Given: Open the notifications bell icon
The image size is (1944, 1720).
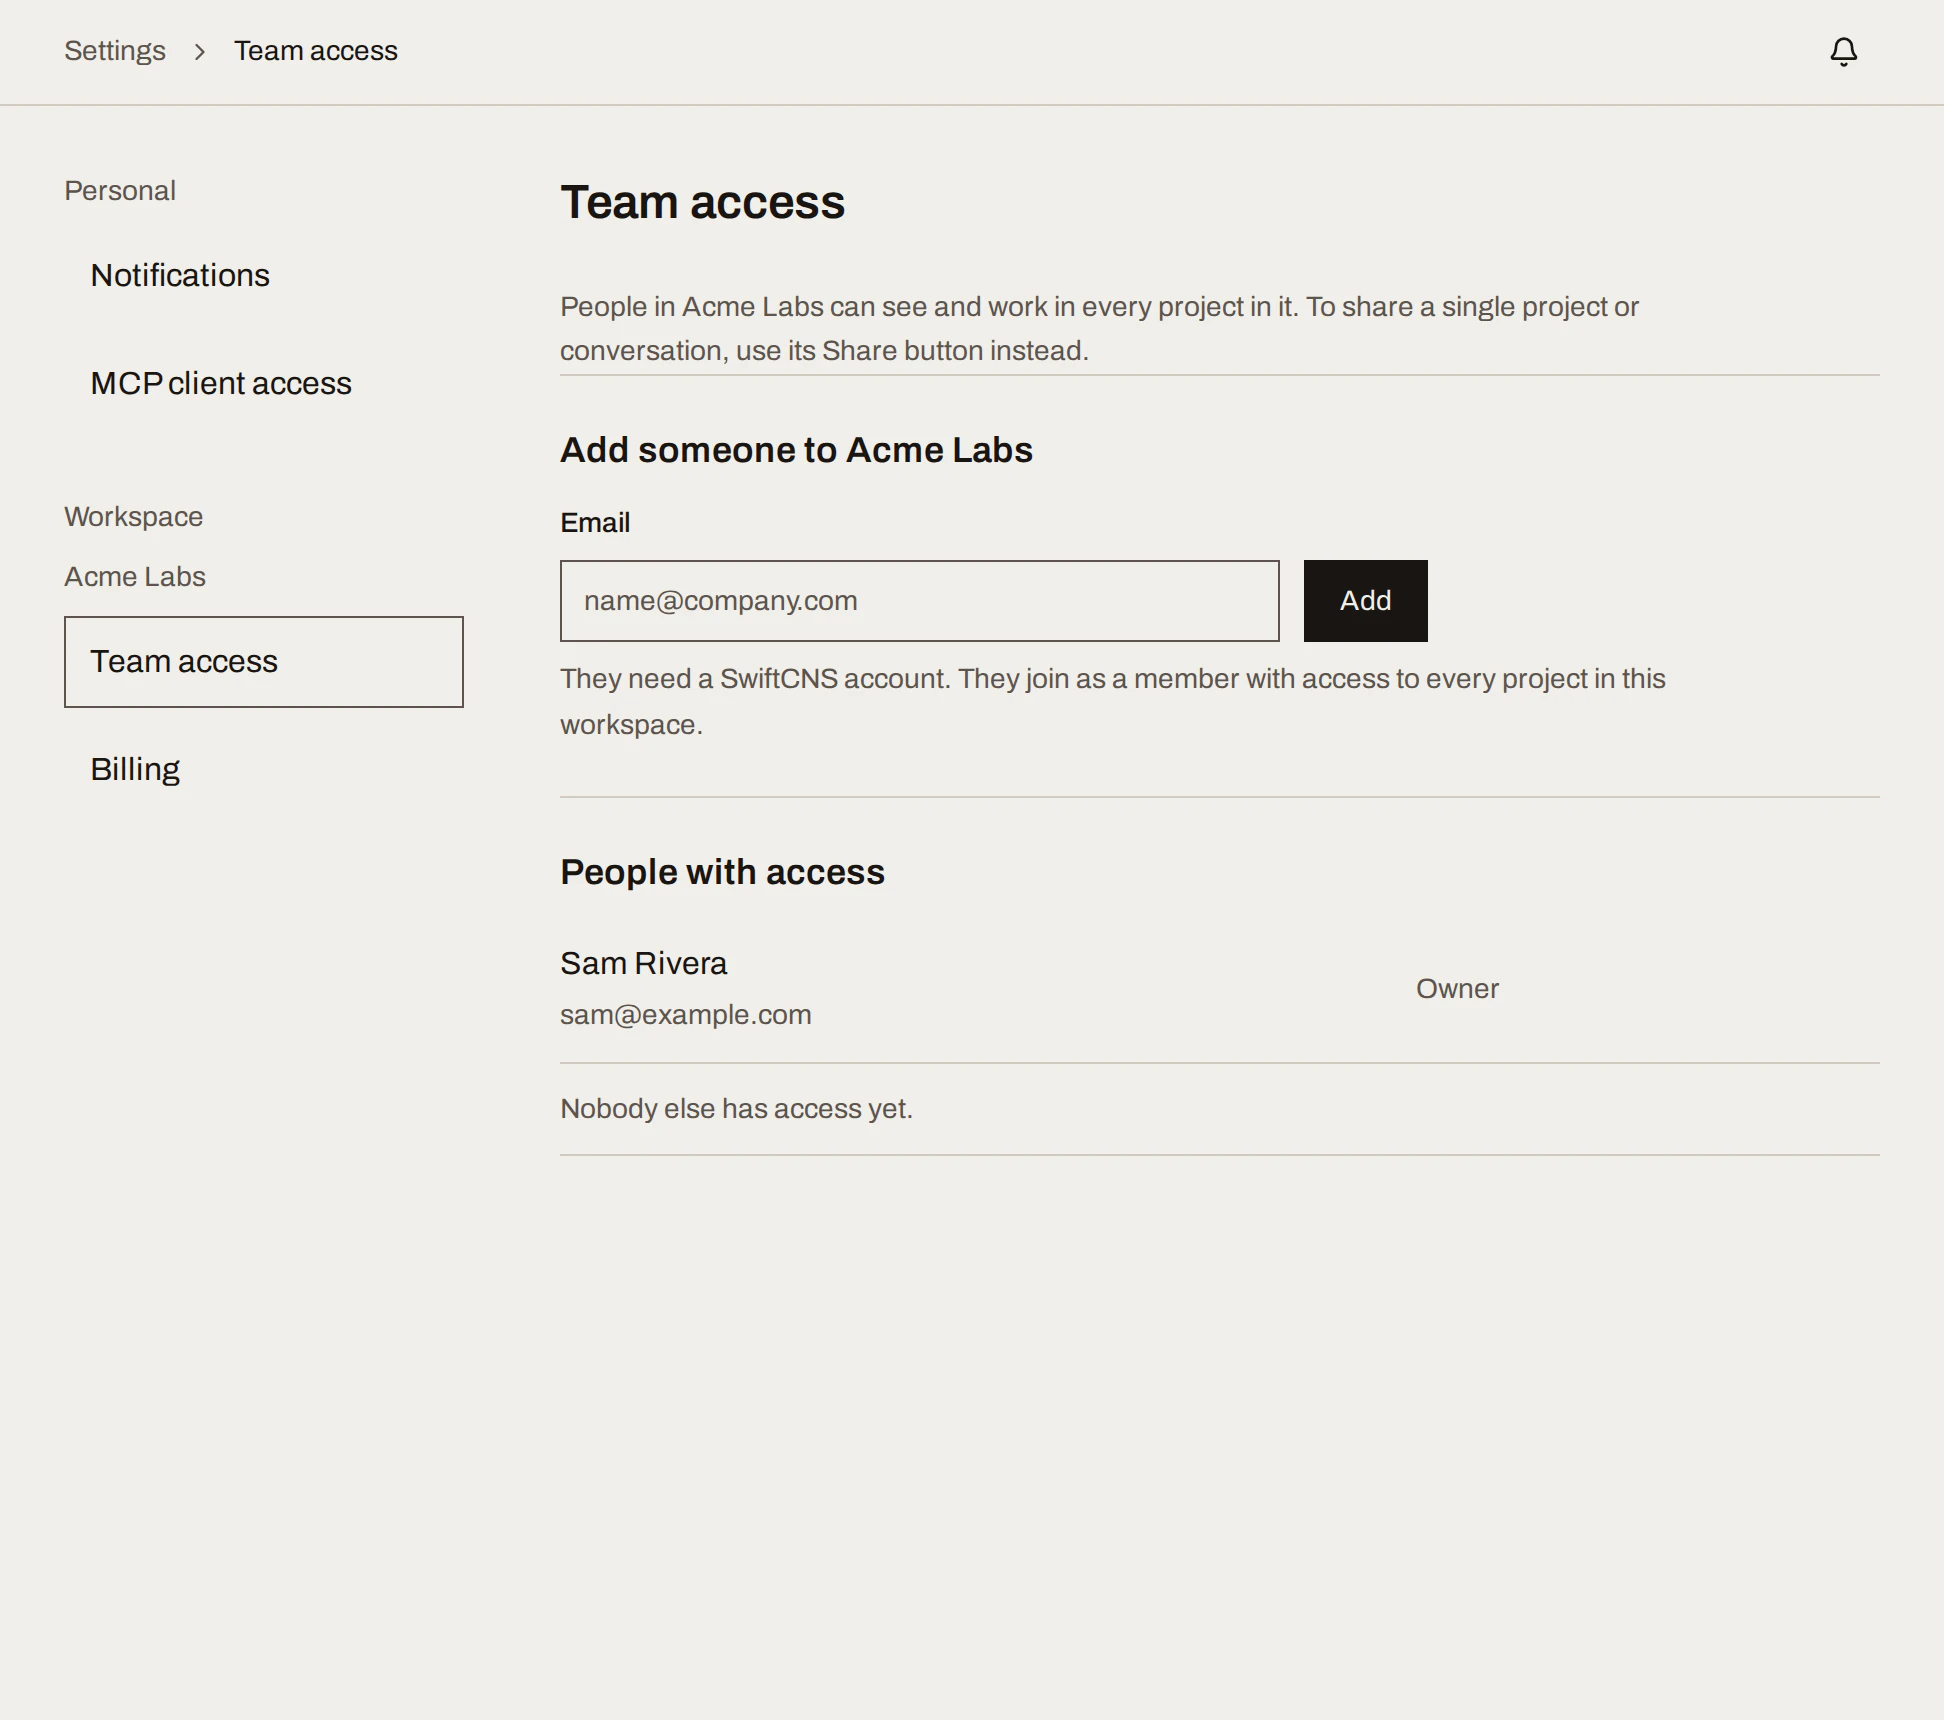Looking at the screenshot, I should (x=1843, y=51).
